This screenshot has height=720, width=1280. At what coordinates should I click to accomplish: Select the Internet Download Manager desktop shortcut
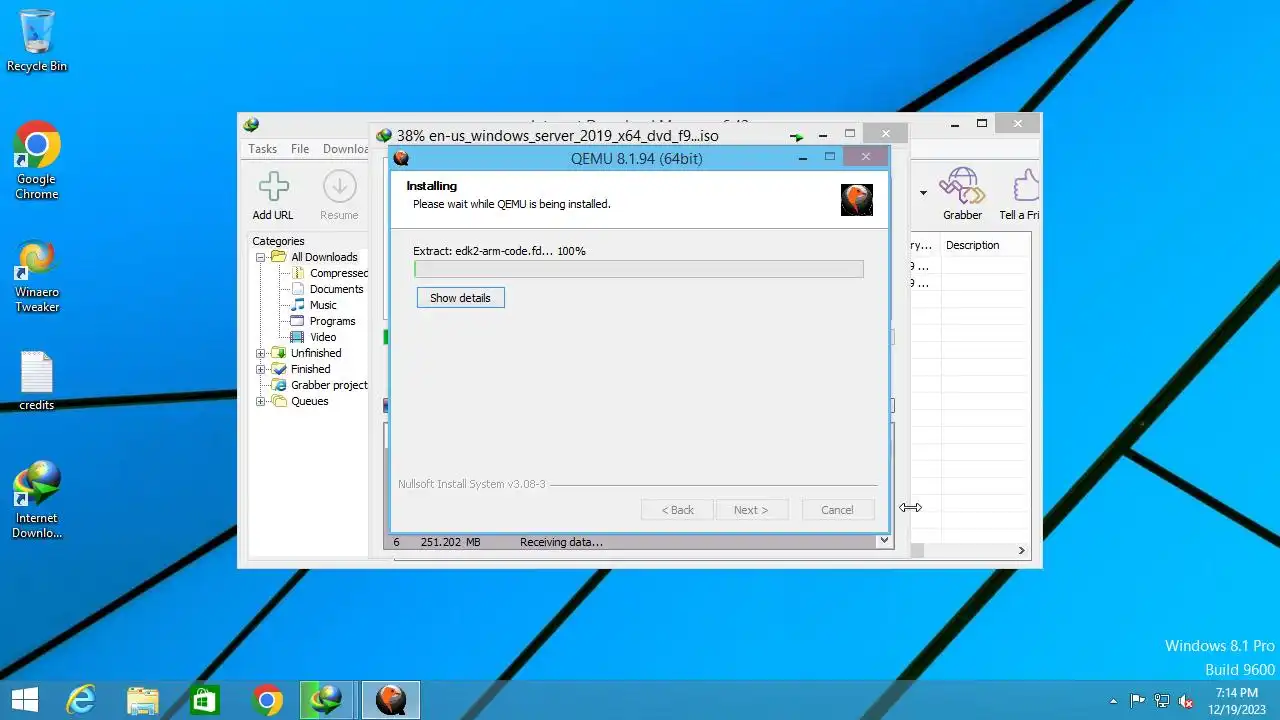(x=37, y=484)
